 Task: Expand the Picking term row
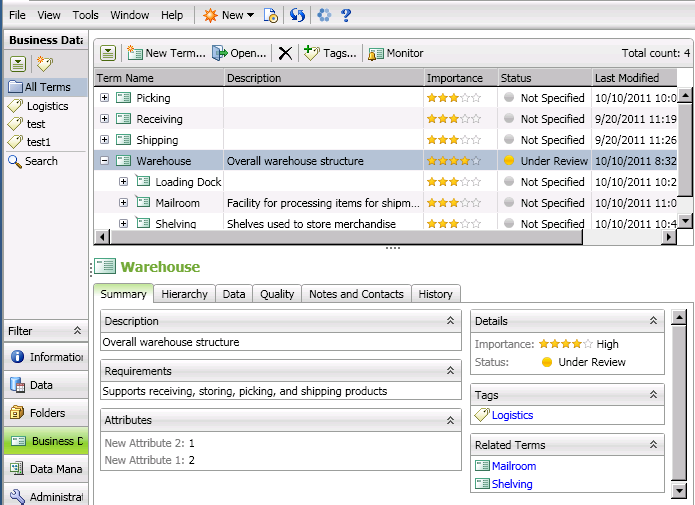[x=105, y=98]
